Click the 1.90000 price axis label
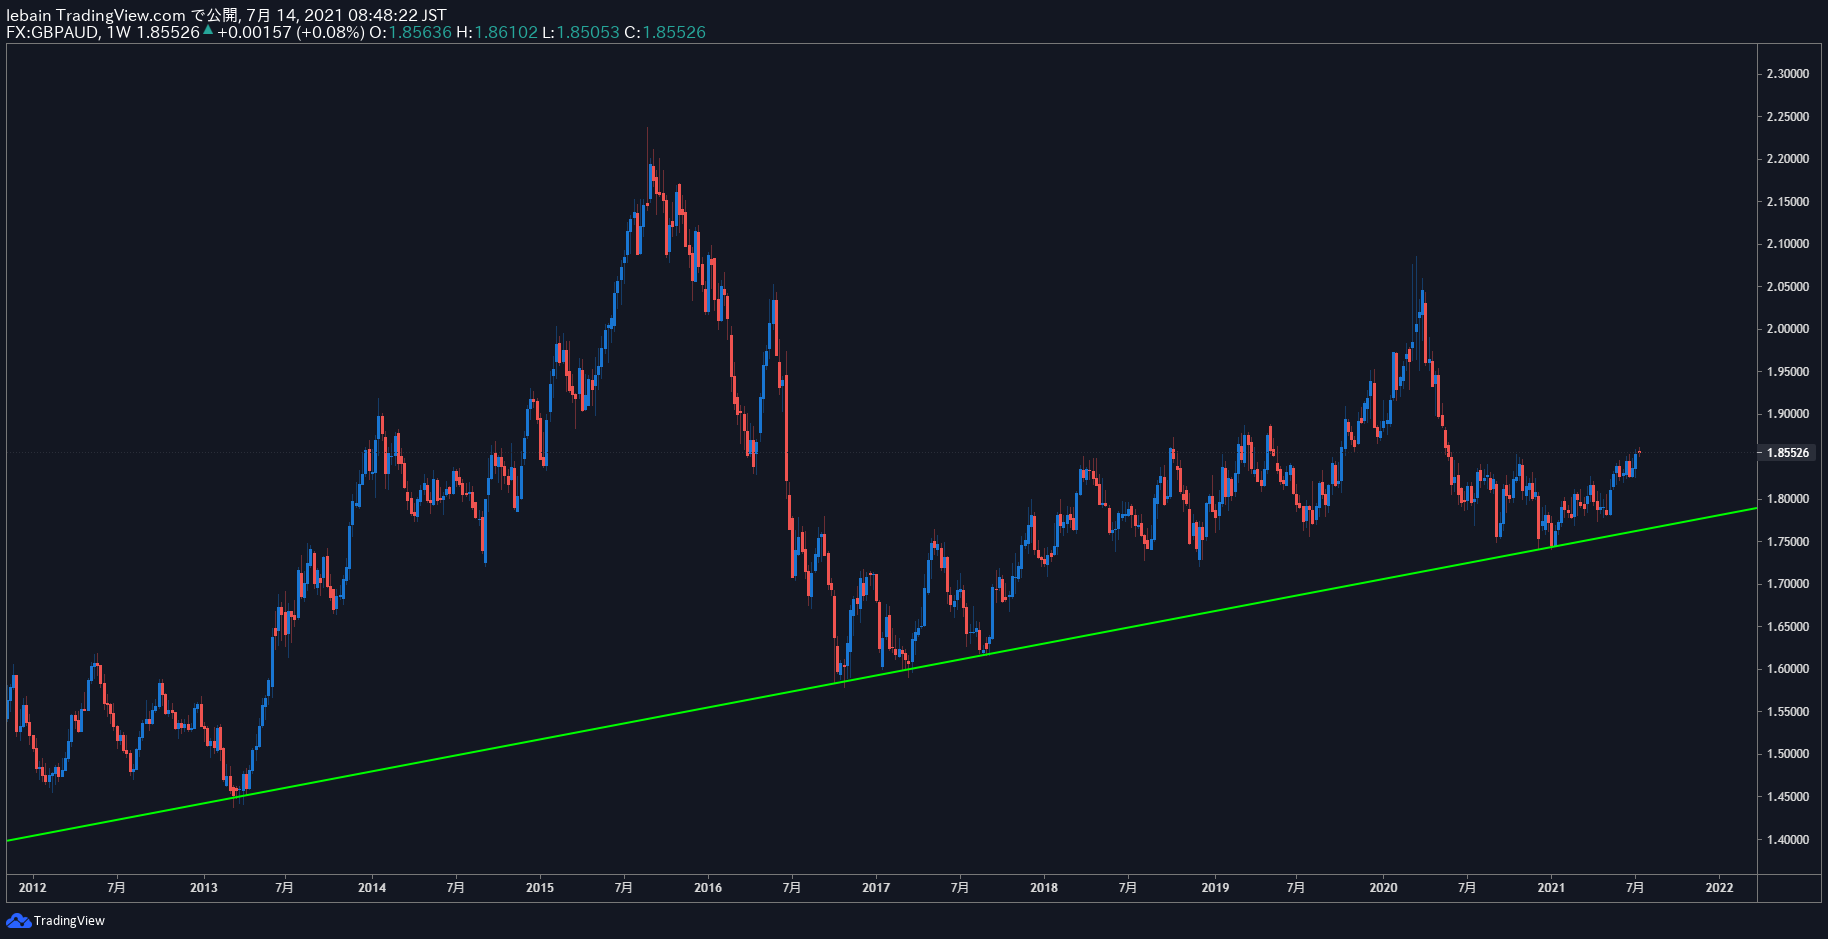 pos(1788,414)
